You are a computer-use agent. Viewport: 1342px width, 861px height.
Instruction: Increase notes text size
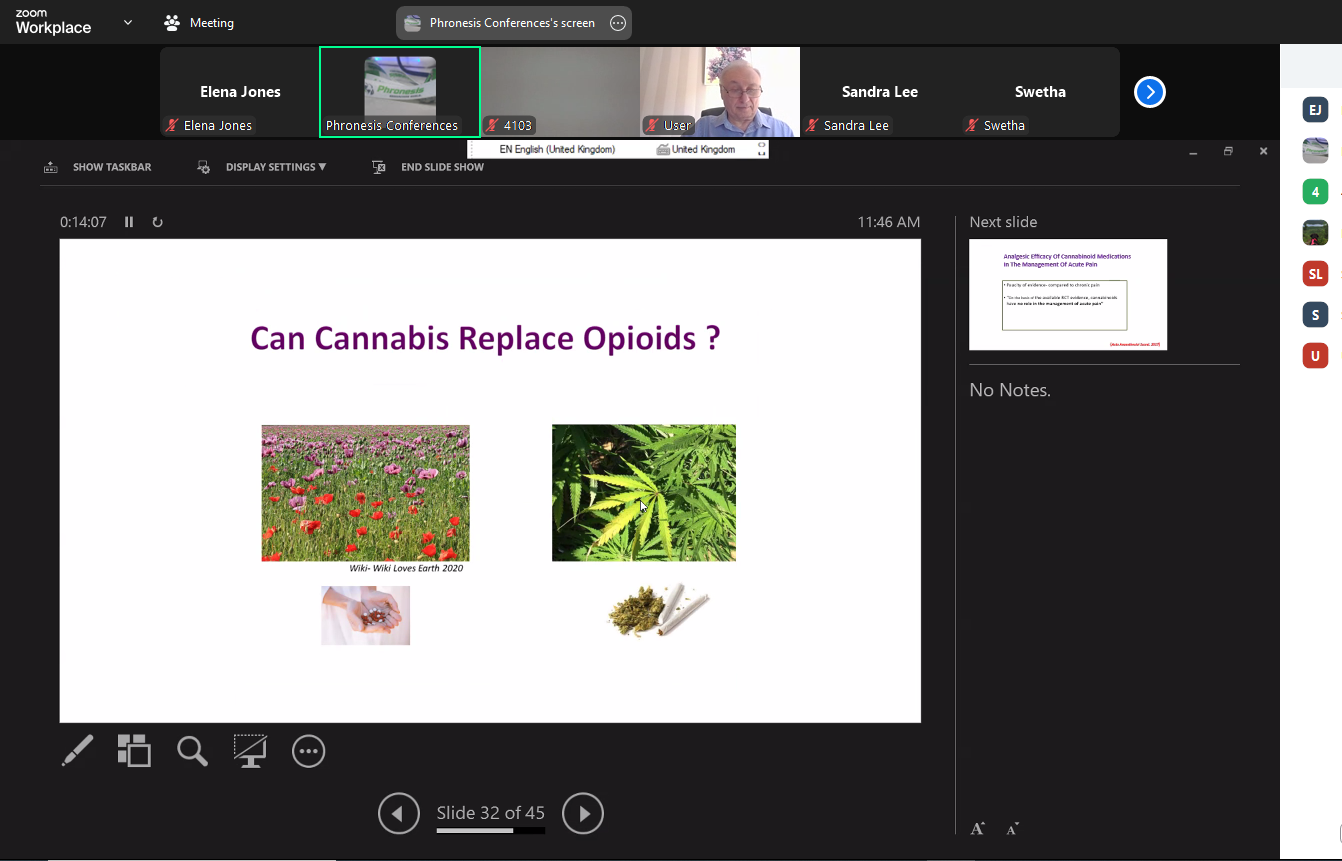click(978, 829)
